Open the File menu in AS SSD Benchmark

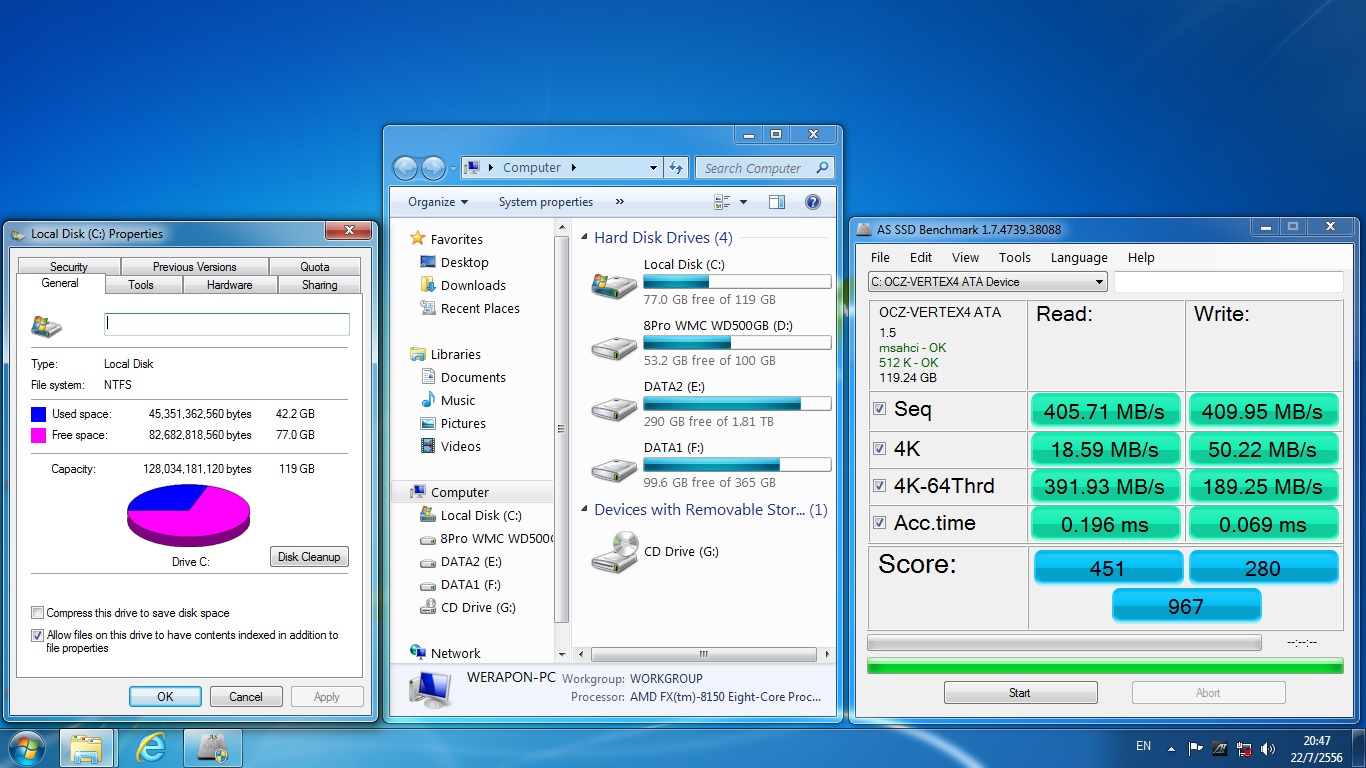(x=880, y=257)
